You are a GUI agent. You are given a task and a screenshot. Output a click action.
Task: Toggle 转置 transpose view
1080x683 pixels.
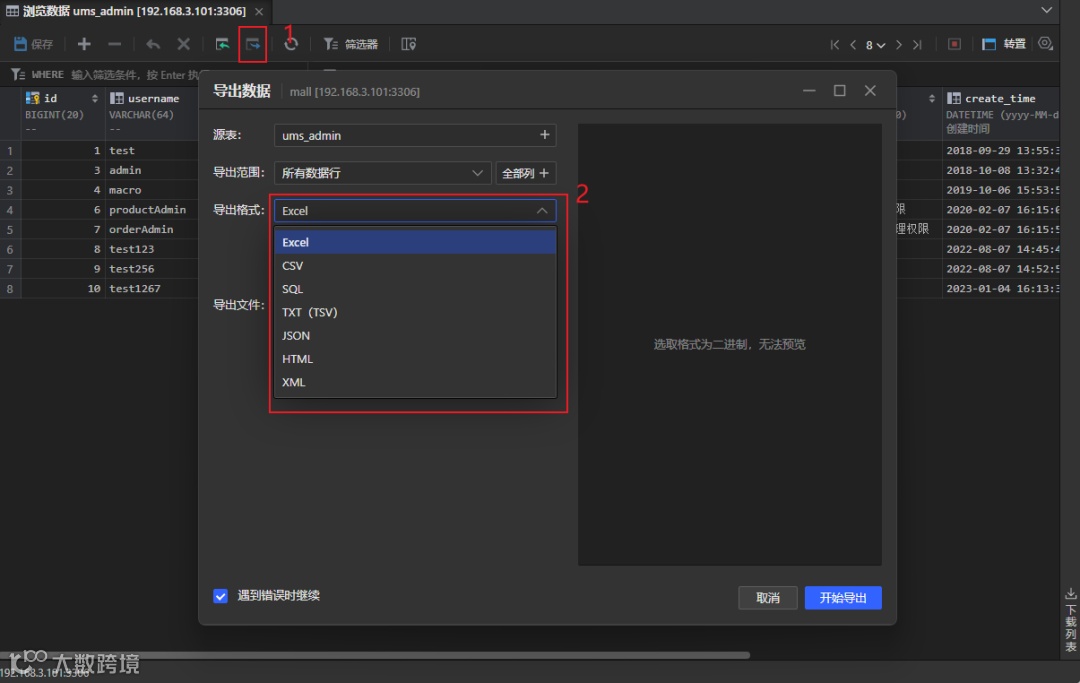point(1004,44)
